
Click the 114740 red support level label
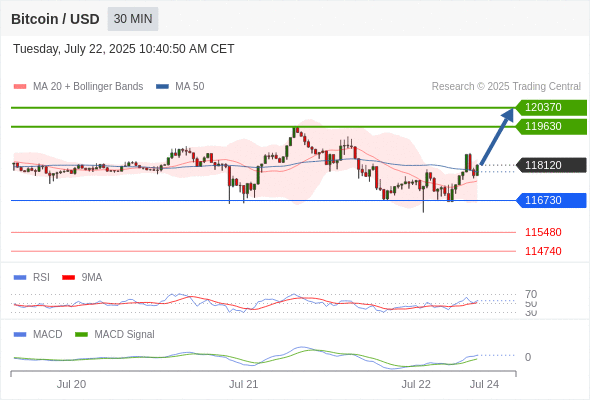(x=543, y=251)
